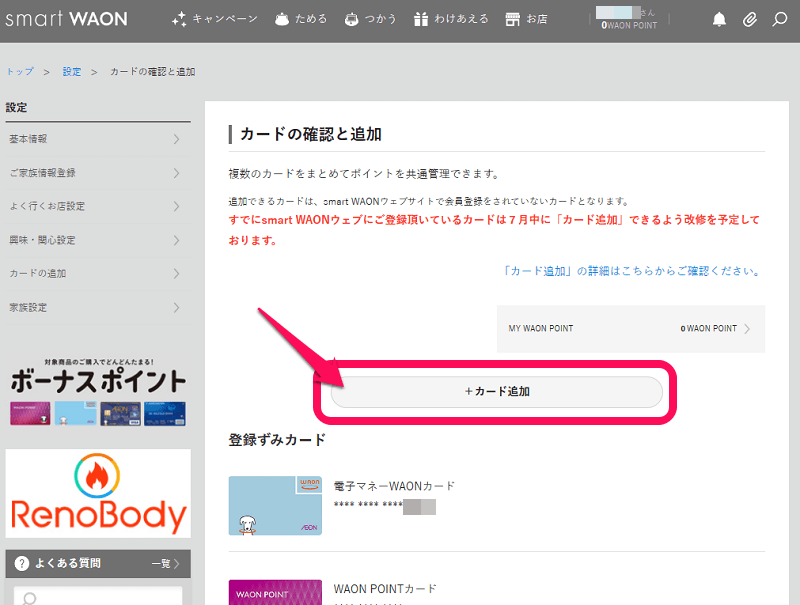The height and width of the screenshot is (605, 800).
Task: Click the ためる purse icon
Action: (x=282, y=19)
